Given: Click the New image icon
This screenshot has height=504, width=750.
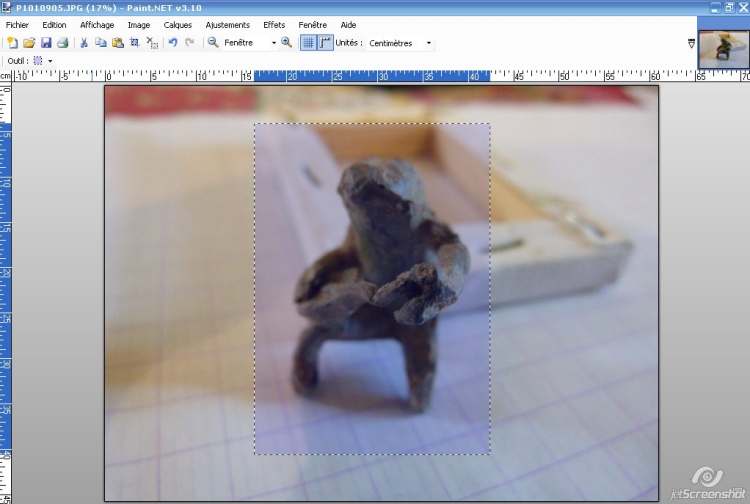Looking at the screenshot, I should 12,43.
